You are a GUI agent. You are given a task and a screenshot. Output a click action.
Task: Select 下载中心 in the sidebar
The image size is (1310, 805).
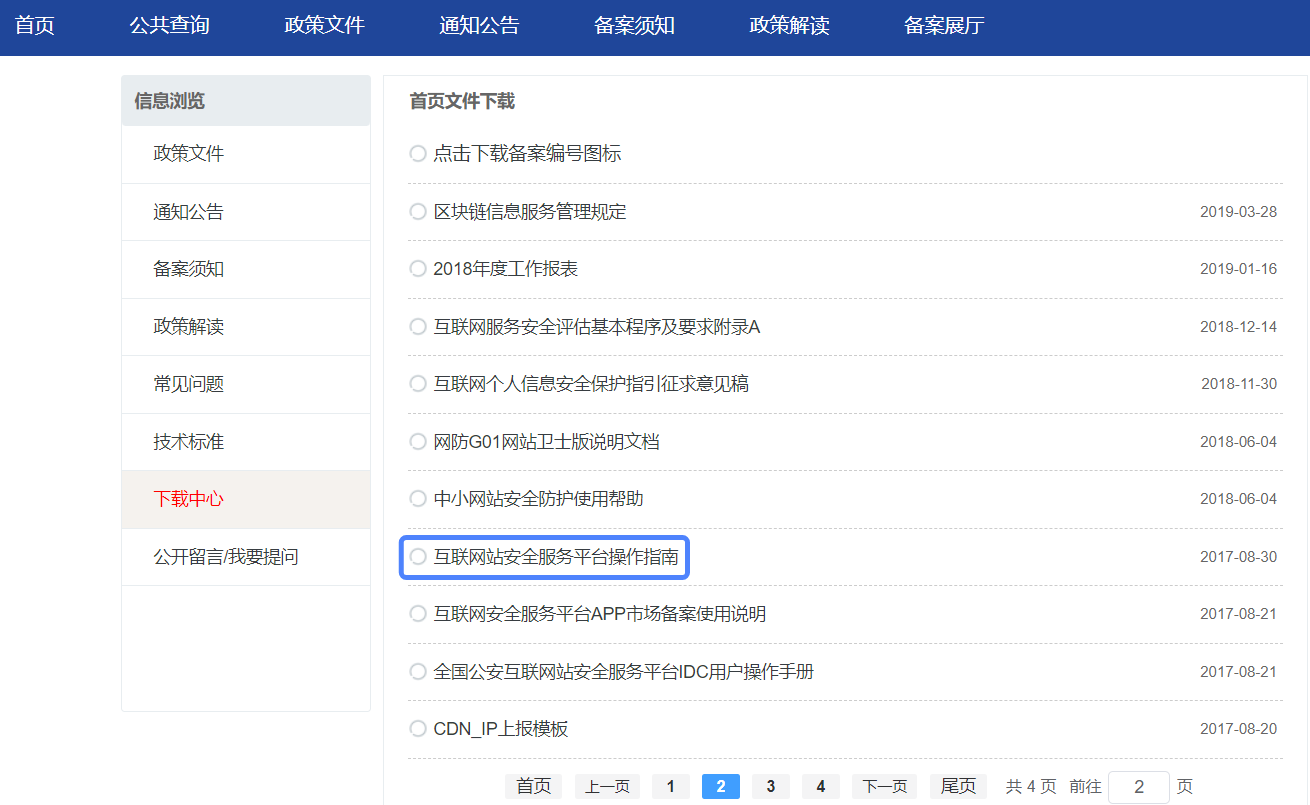click(188, 499)
